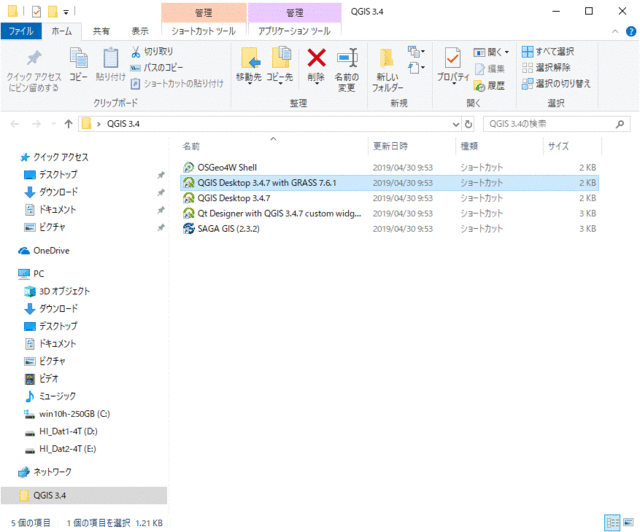Expand the recent locations dropdown arrow
The width and height of the screenshot is (640, 532).
[53, 124]
